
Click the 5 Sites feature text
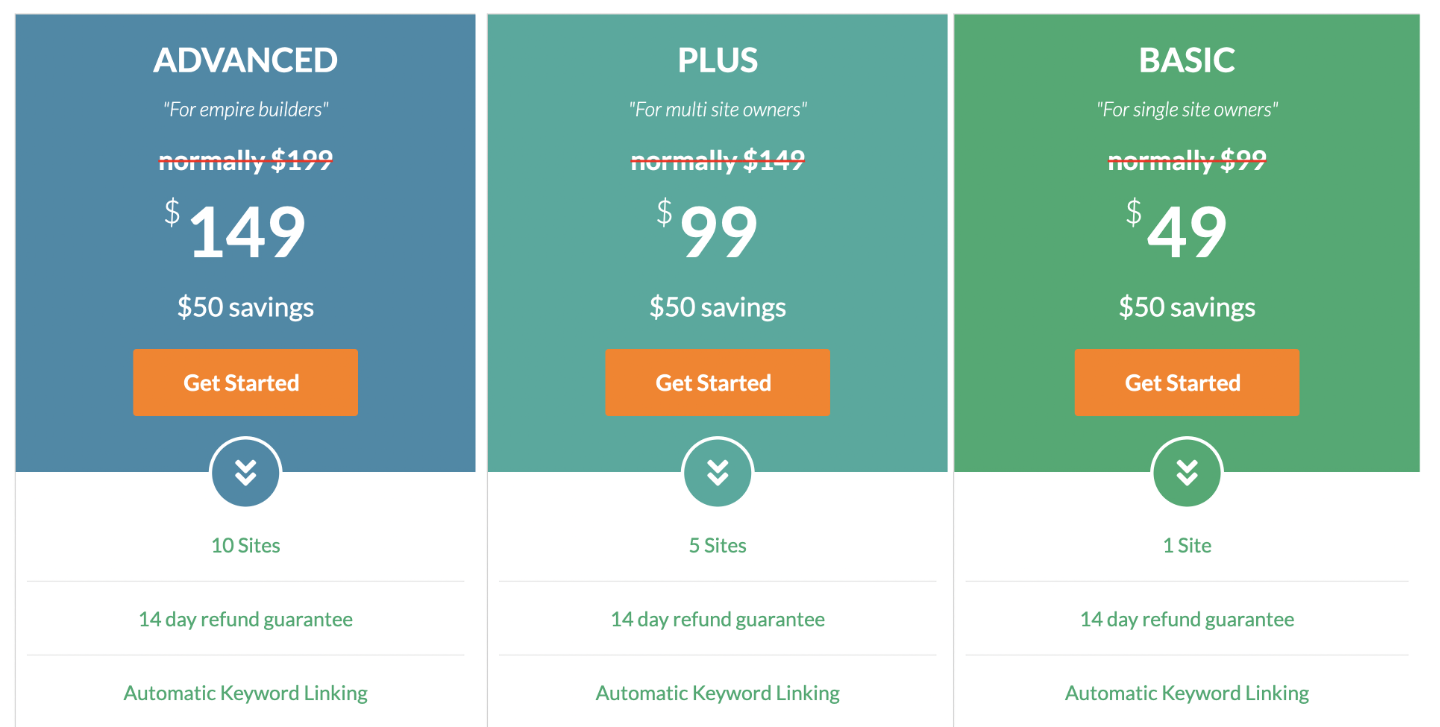717,545
